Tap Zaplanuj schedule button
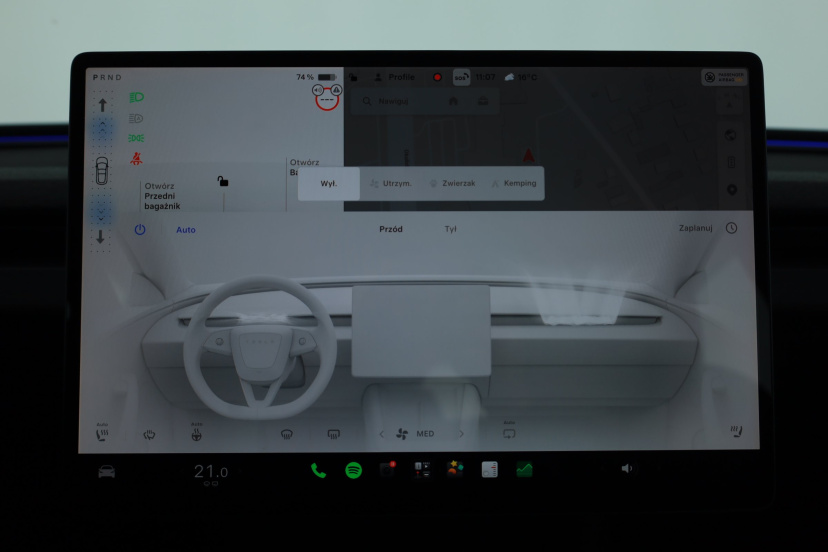Screen dimensions: 828x552 click(x=695, y=228)
